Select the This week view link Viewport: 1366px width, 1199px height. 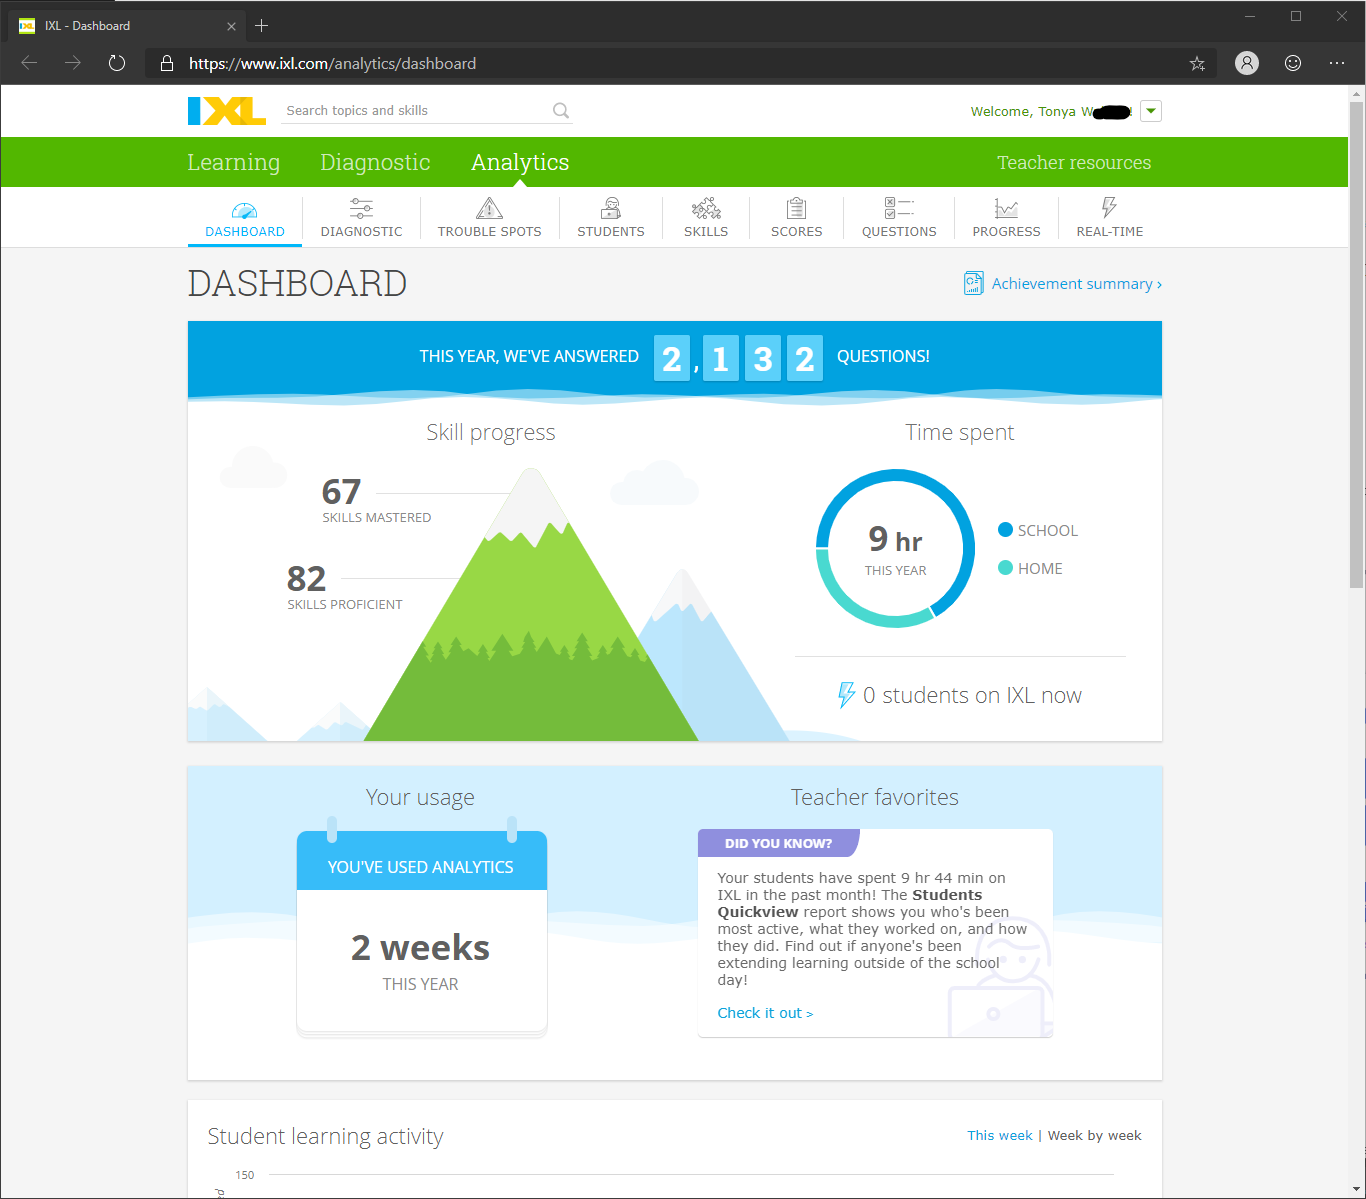coord(1000,1135)
